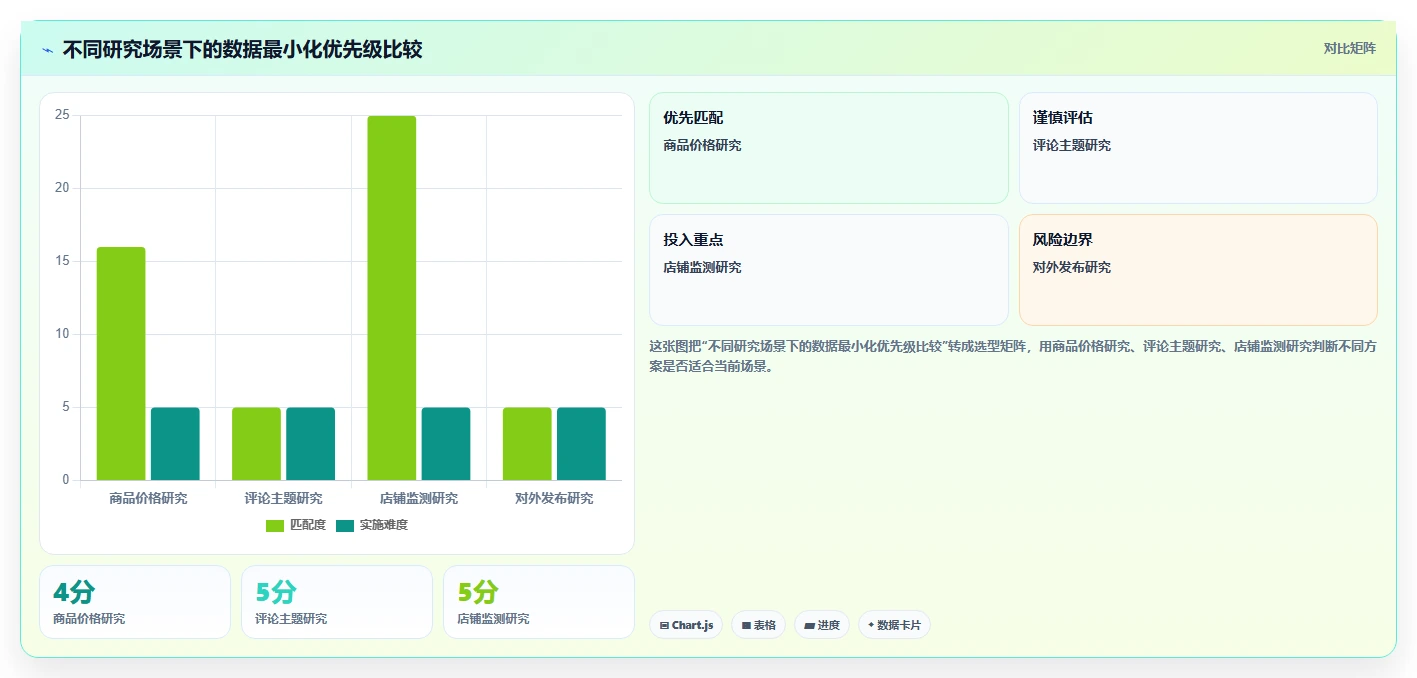Viewport: 1417px width, 678px height.
Task: Toggle the 匹配度 legend color swatch
Action: (x=275, y=526)
